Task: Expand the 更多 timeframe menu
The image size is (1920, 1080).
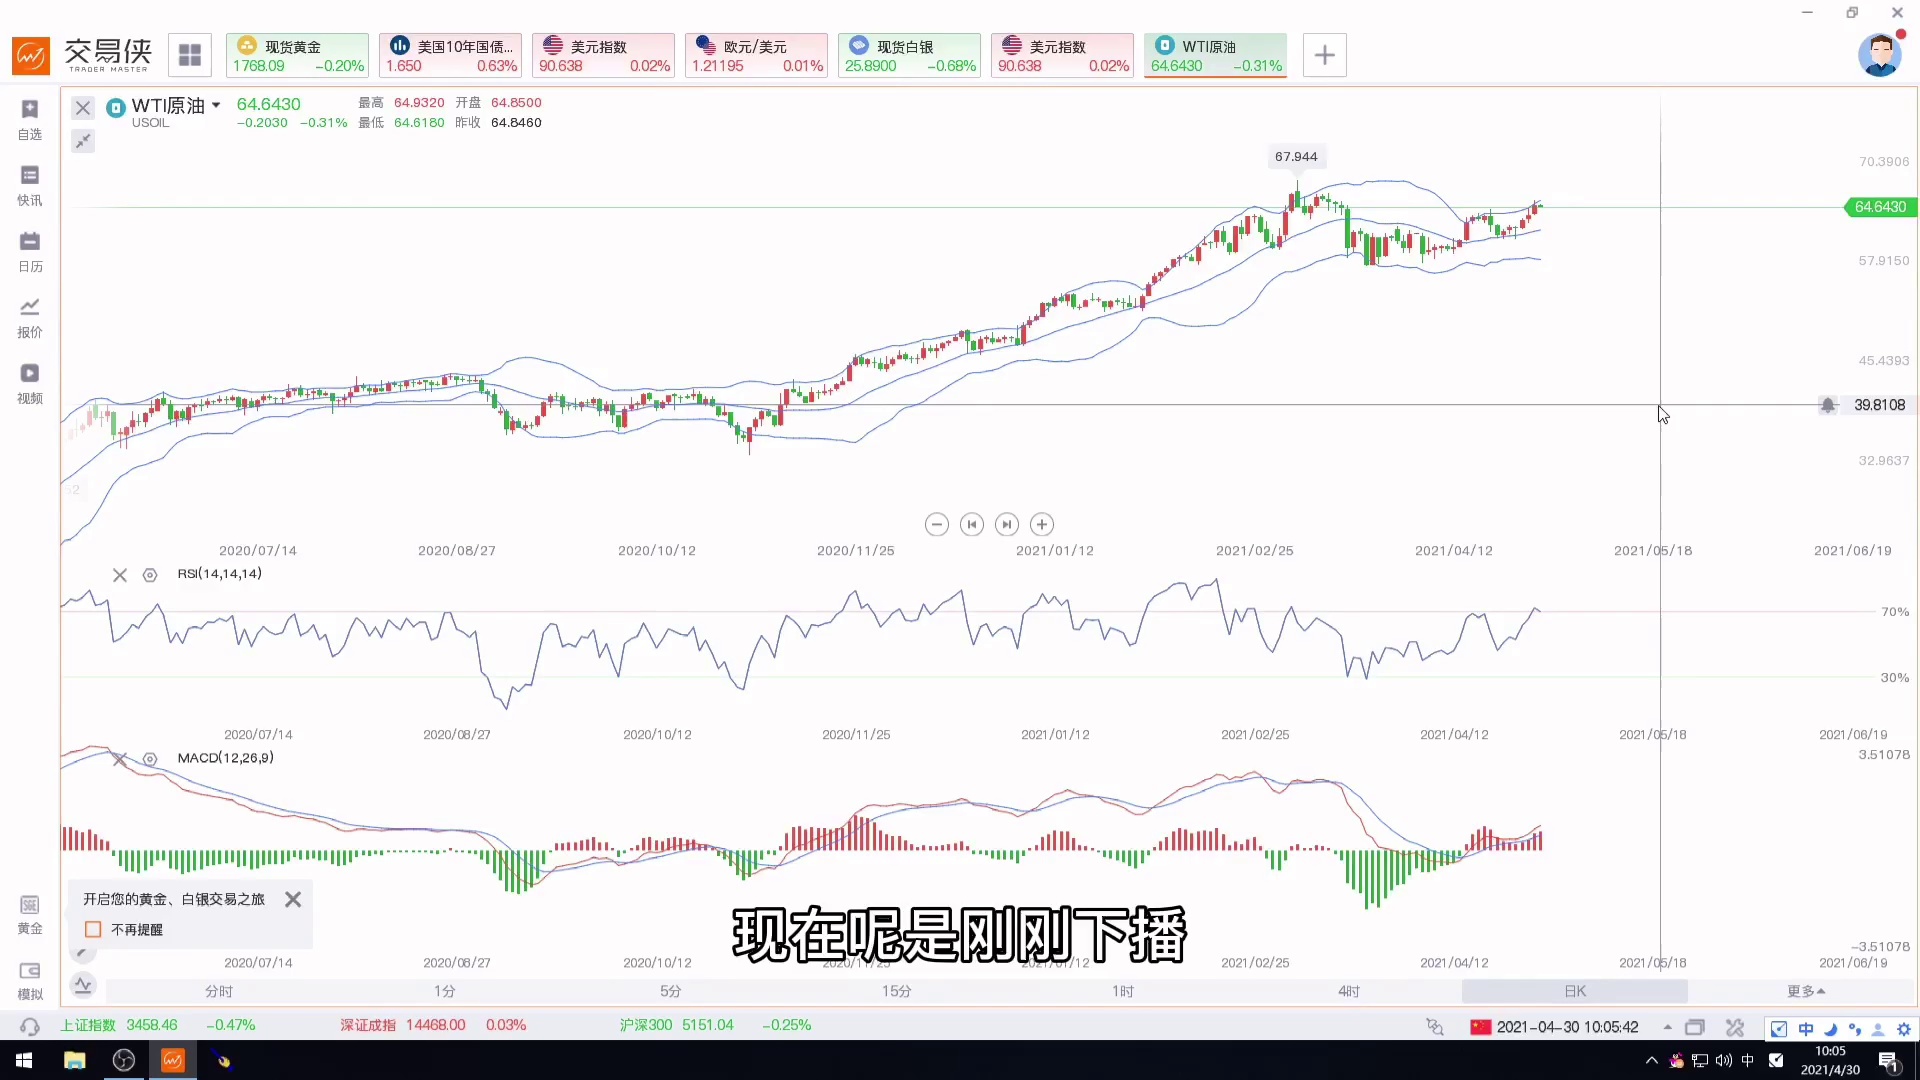Action: click(x=1806, y=991)
